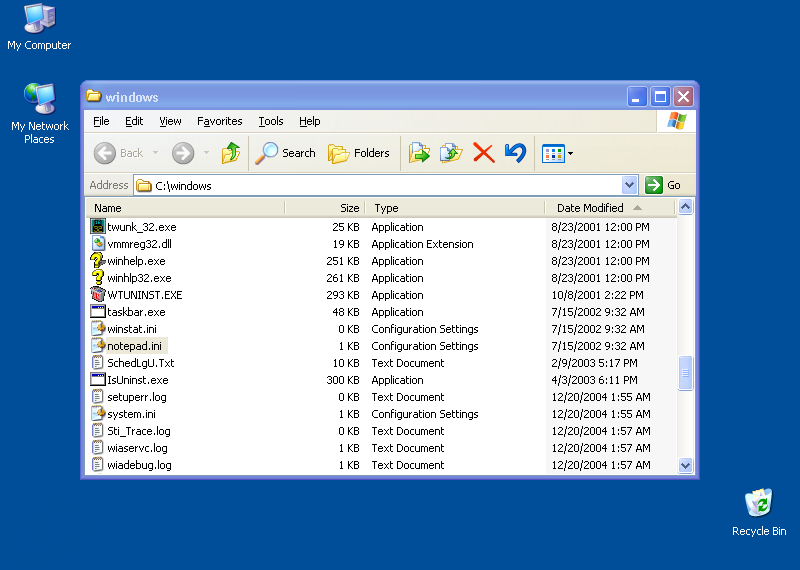Open the Help menu
The width and height of the screenshot is (800, 570).
tap(309, 121)
